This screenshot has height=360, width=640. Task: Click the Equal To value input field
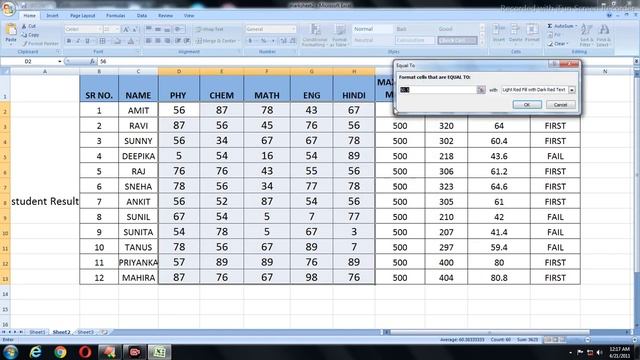coord(437,89)
